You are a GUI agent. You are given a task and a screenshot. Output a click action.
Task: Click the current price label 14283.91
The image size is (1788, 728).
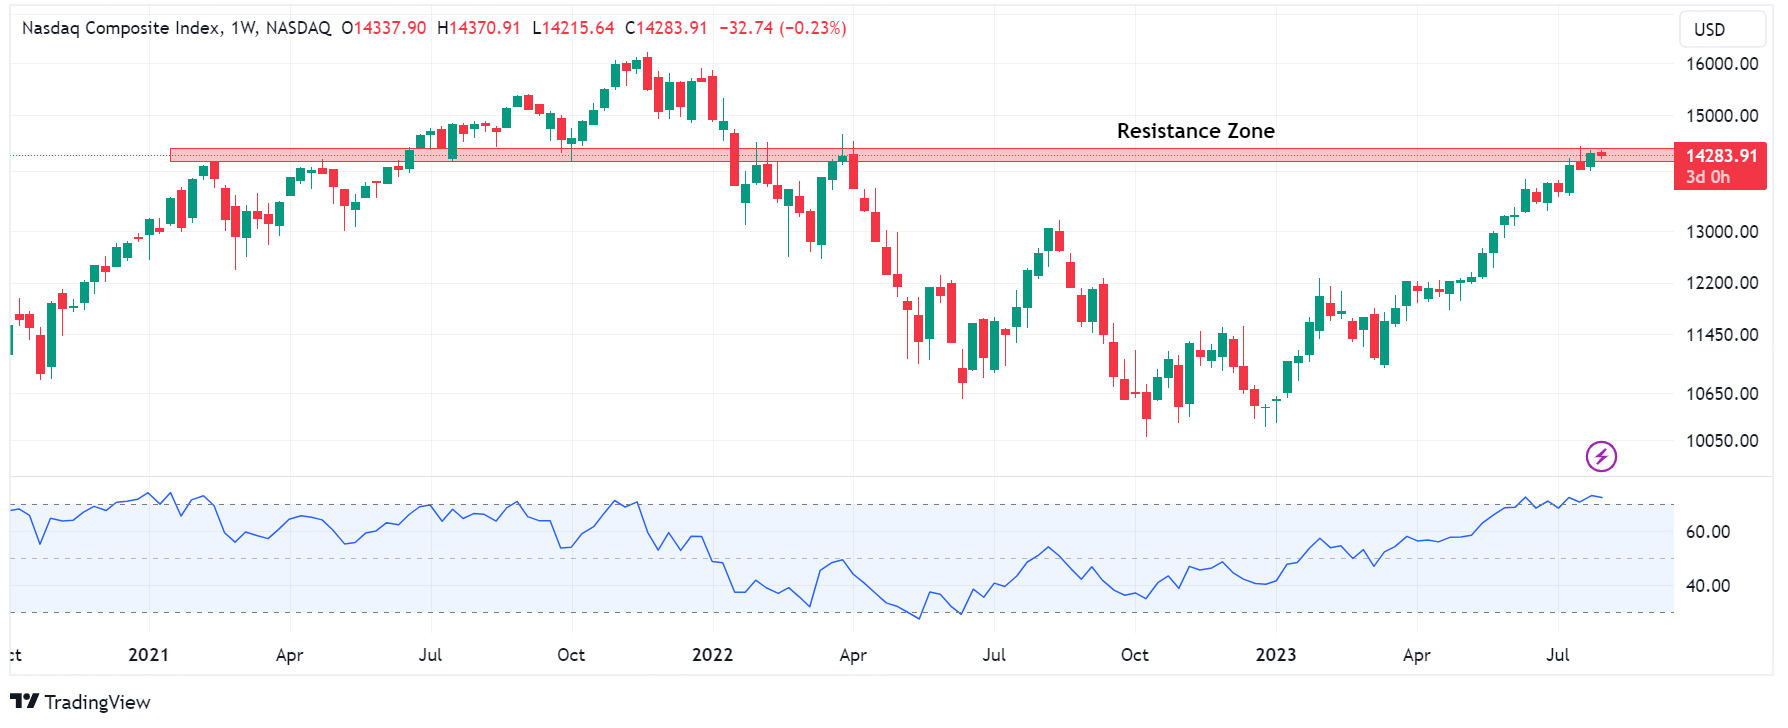[1721, 156]
